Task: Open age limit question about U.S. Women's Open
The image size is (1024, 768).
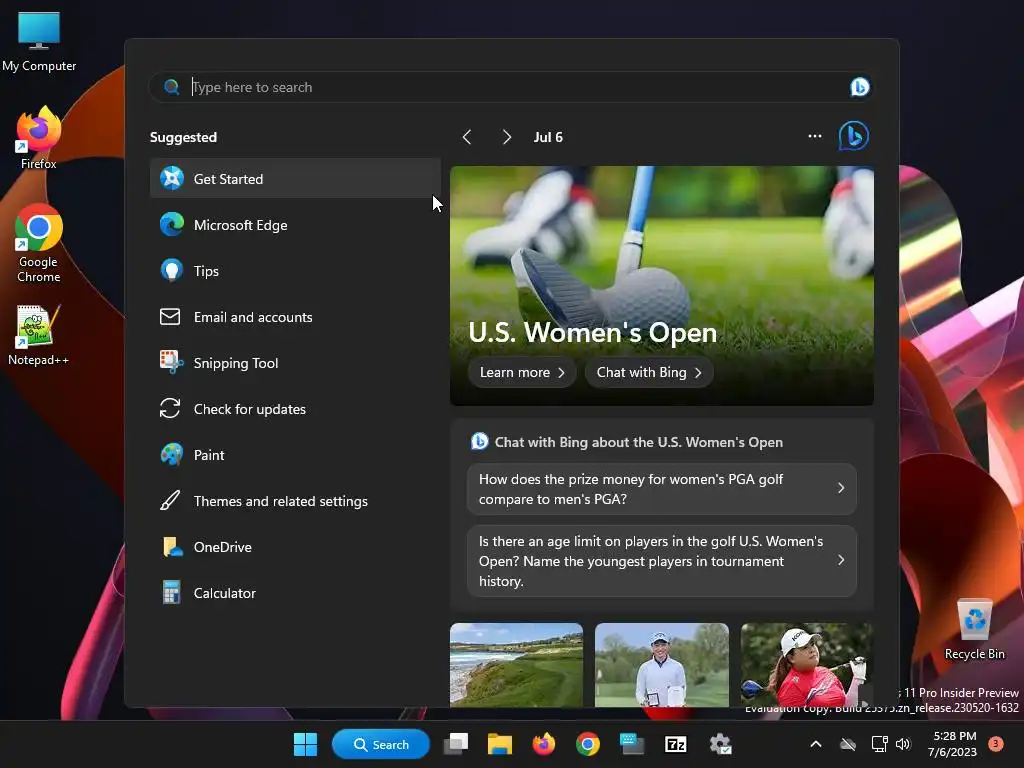Action: coord(662,561)
